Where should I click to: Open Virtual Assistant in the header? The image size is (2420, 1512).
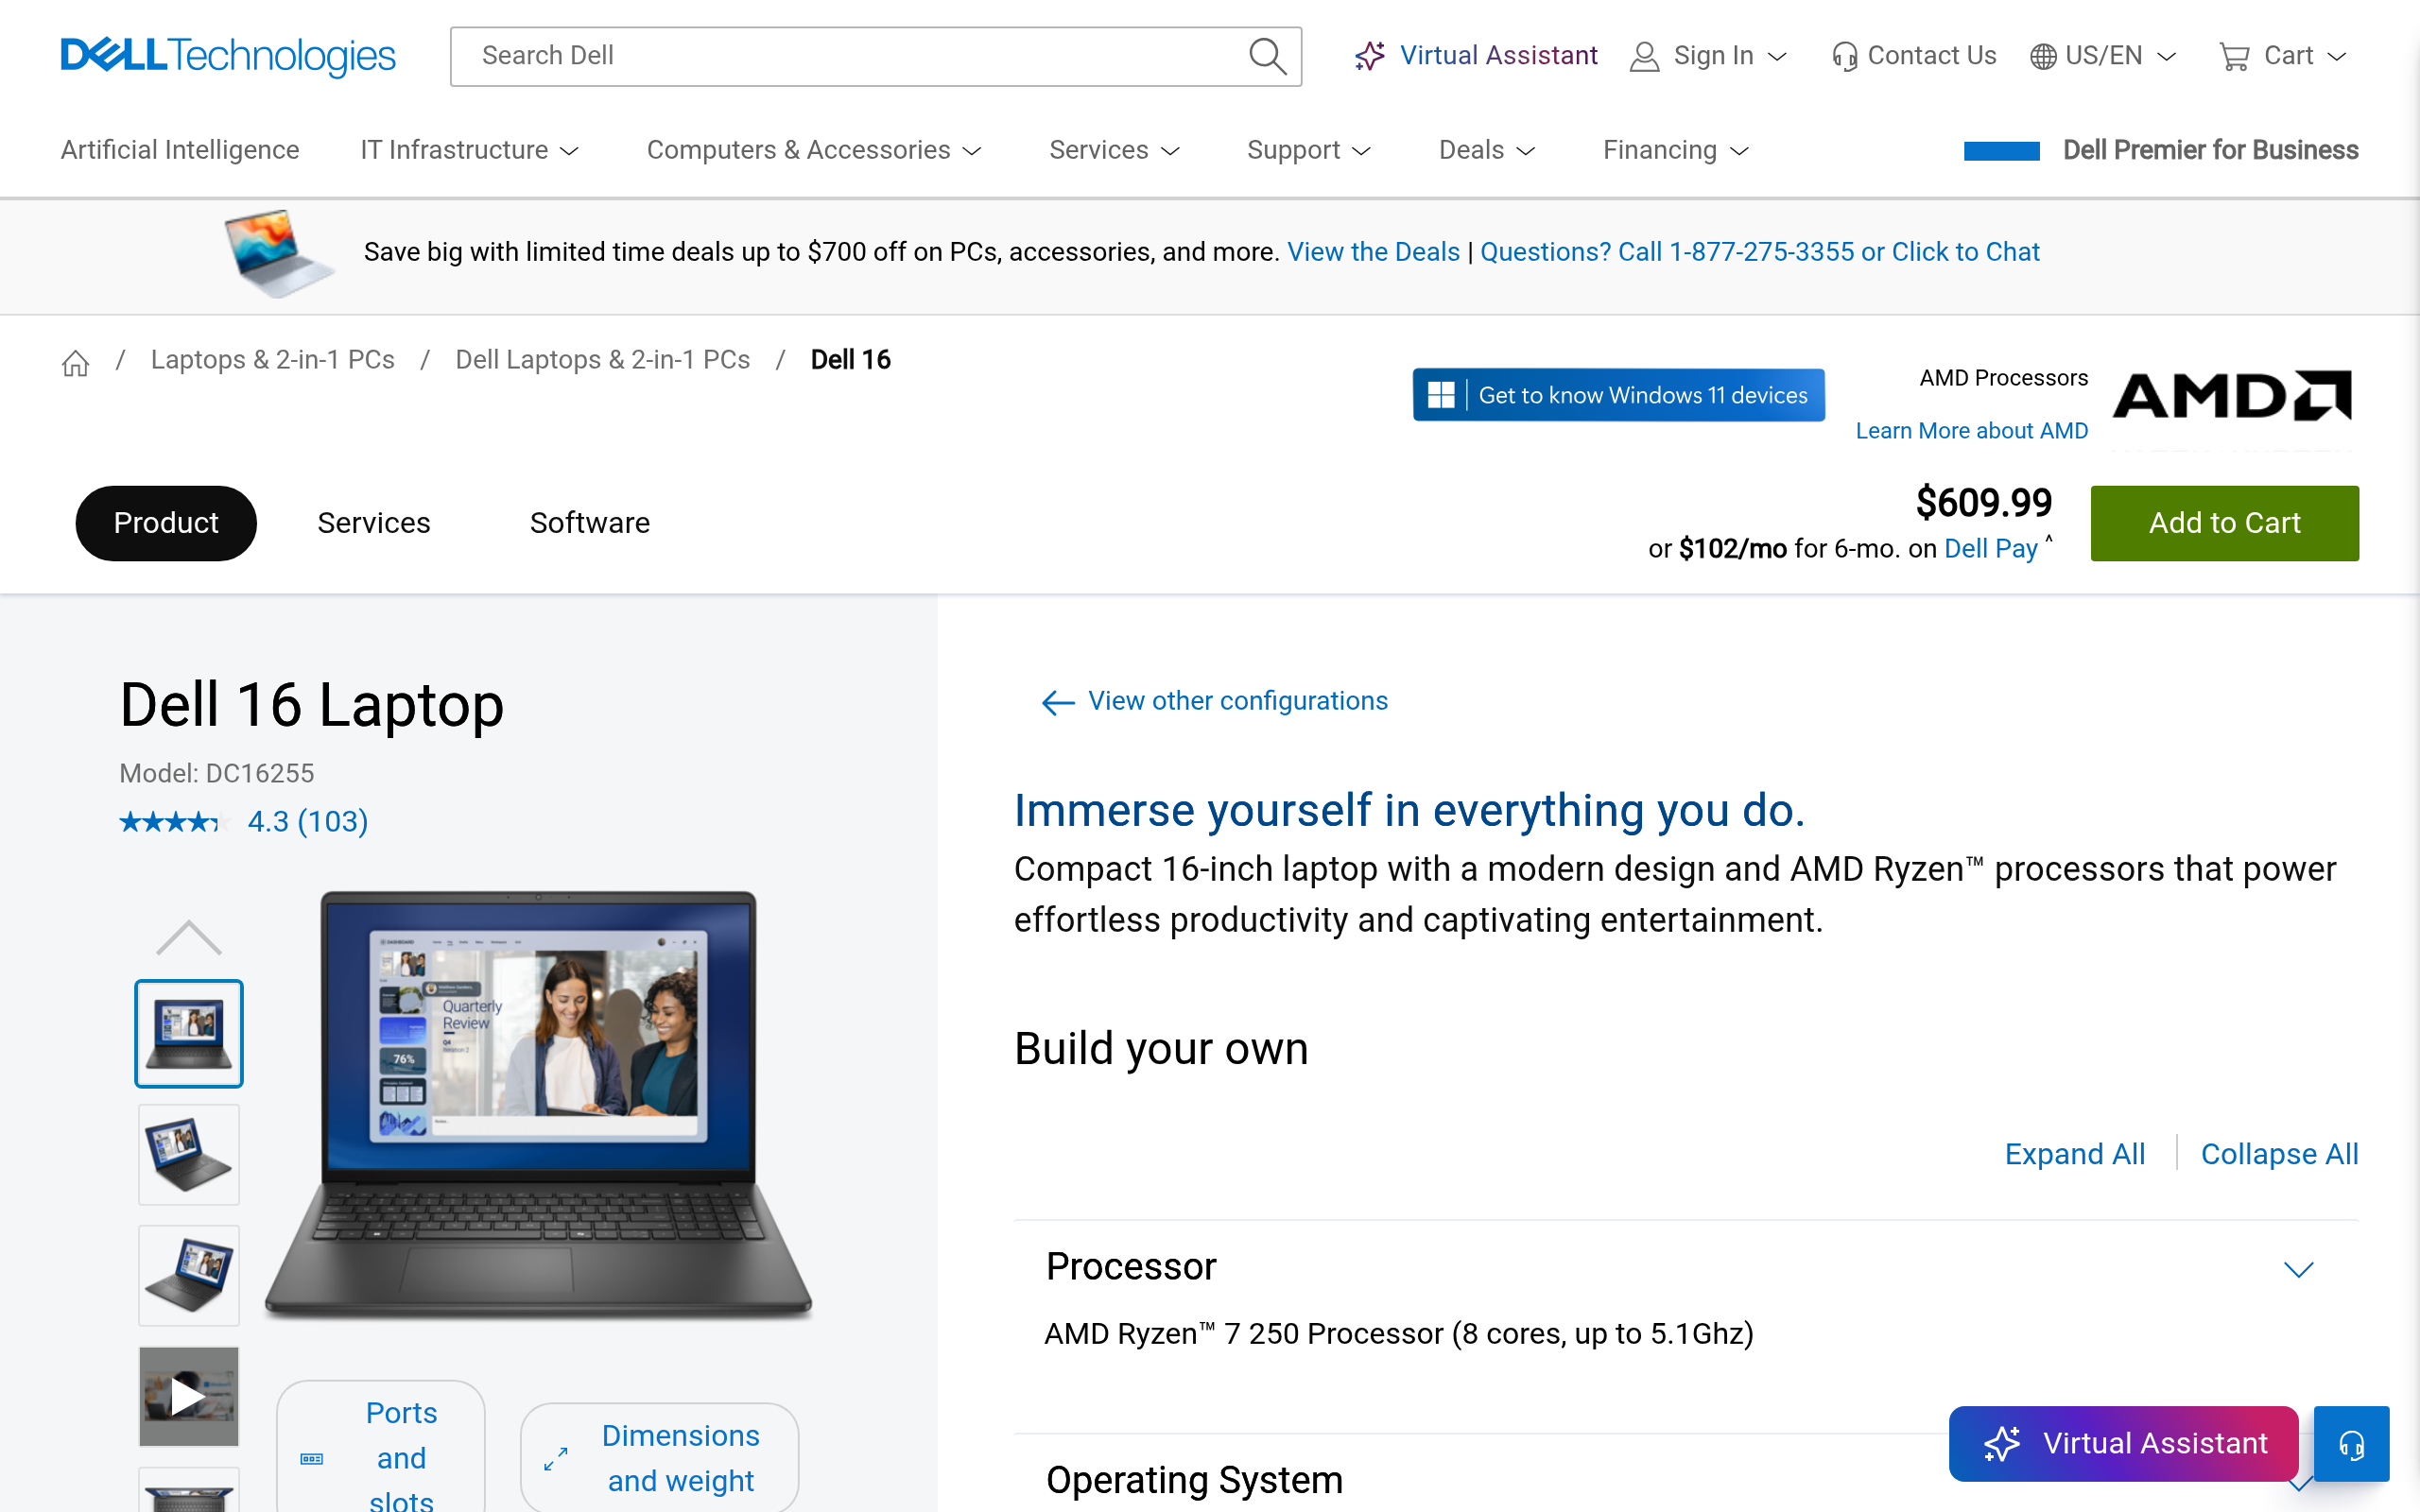click(1476, 56)
